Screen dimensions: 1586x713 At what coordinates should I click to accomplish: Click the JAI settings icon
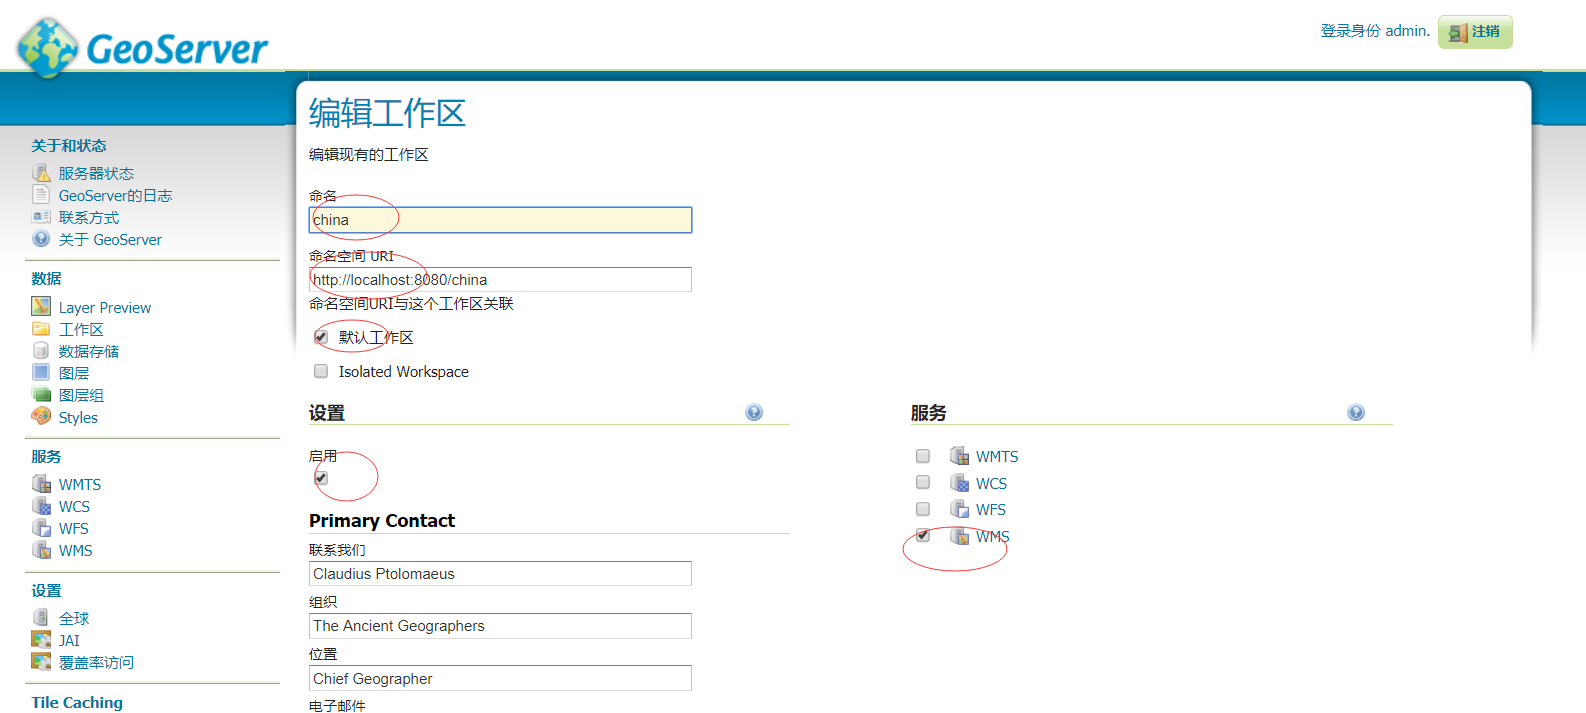[x=41, y=640]
